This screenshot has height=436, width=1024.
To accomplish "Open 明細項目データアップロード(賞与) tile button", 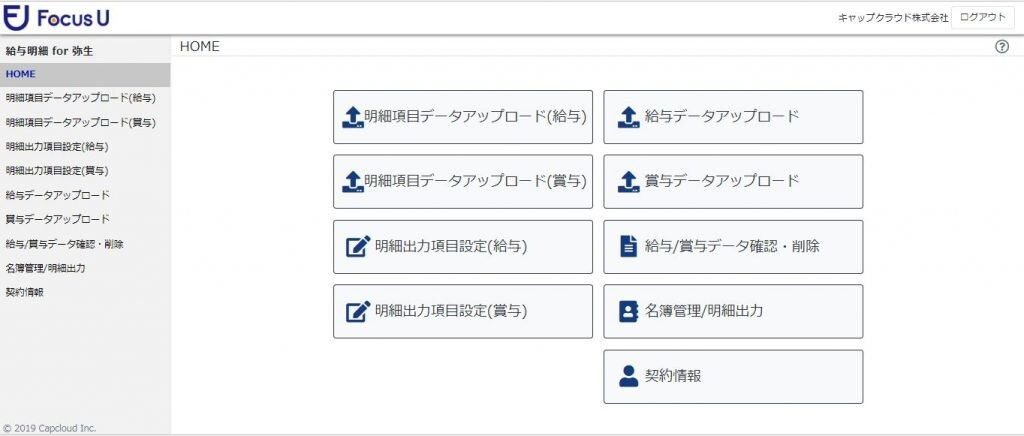I will coord(463,181).
